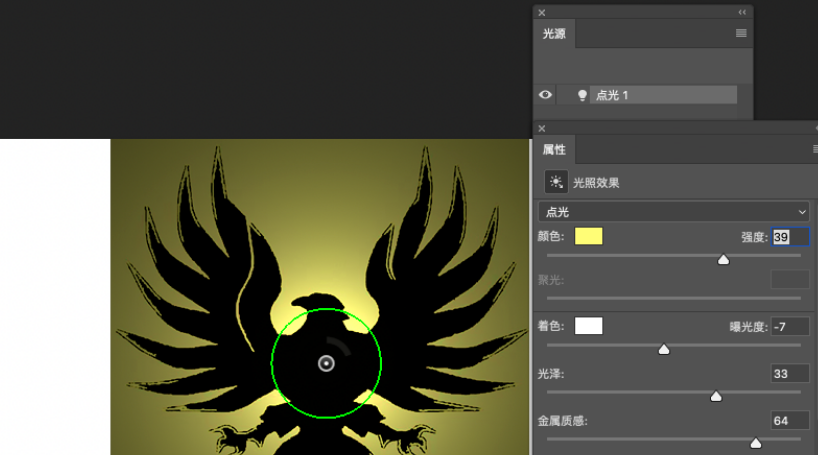This screenshot has width=818, height=455.
Task: Open the 光源 panel tab
Action: click(x=554, y=34)
